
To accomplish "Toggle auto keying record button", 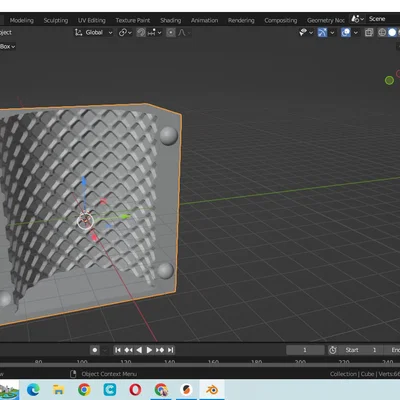I will (x=95, y=350).
